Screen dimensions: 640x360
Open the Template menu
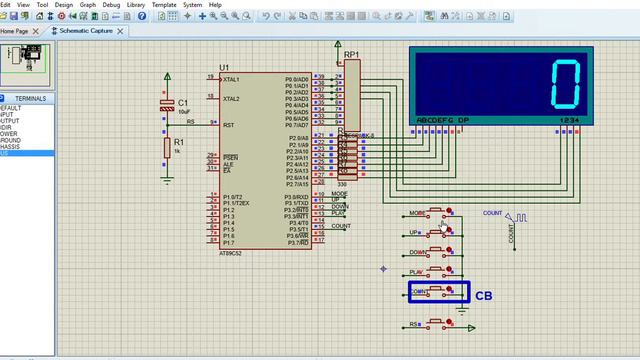[164, 5]
